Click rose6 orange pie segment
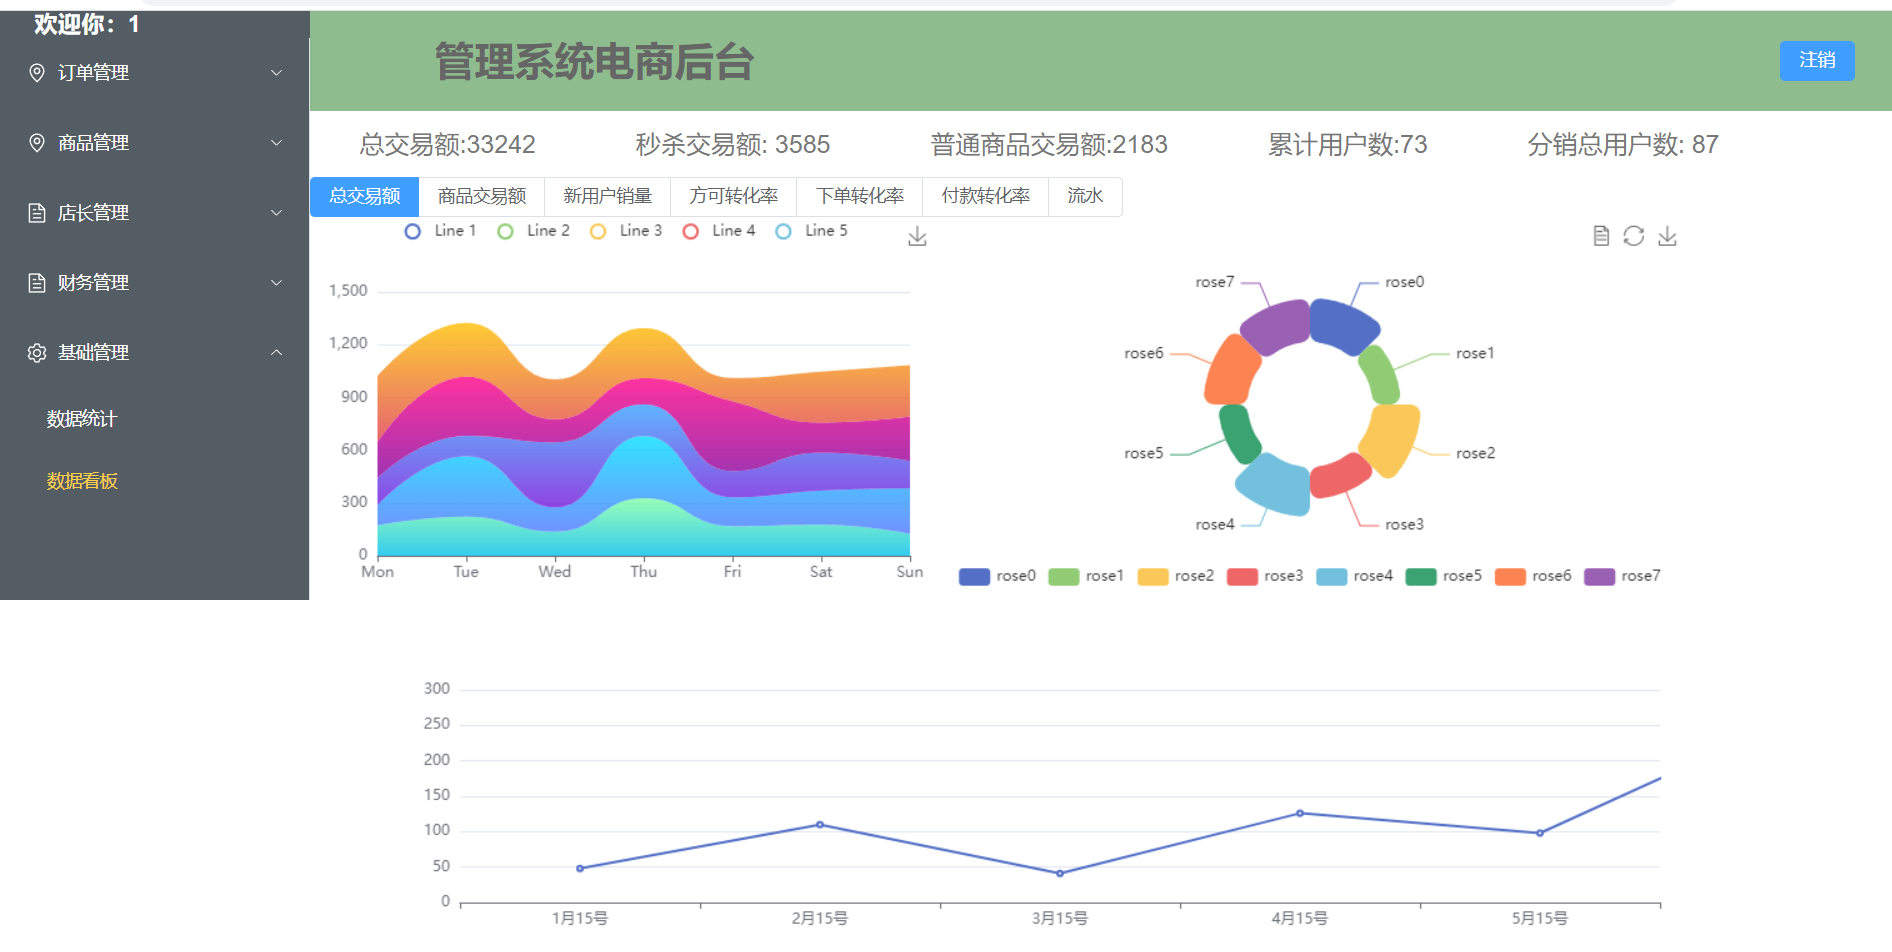The width and height of the screenshot is (1892, 952). 1232,370
